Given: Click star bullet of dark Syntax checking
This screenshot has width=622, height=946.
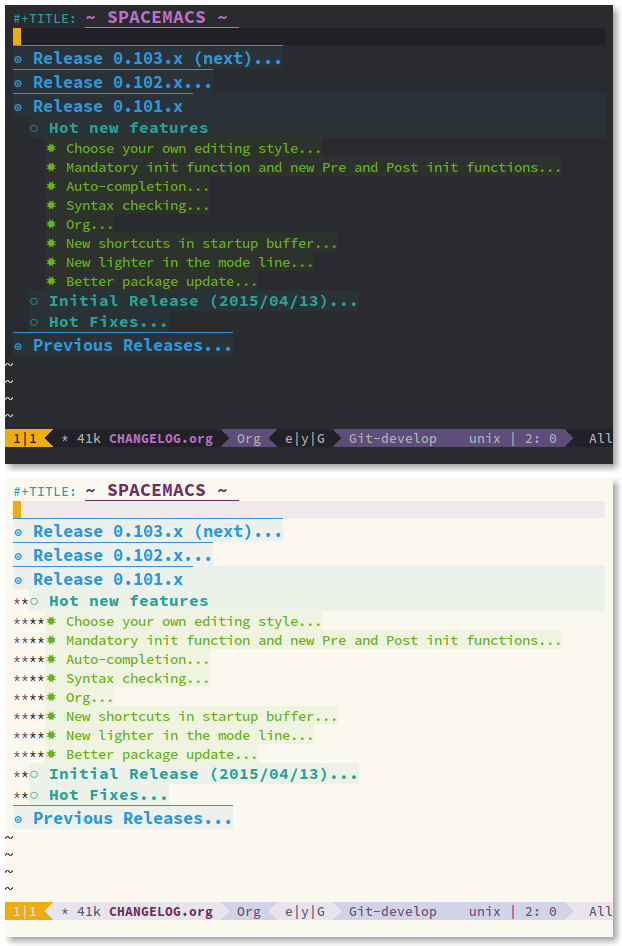Looking at the screenshot, I should point(51,205).
